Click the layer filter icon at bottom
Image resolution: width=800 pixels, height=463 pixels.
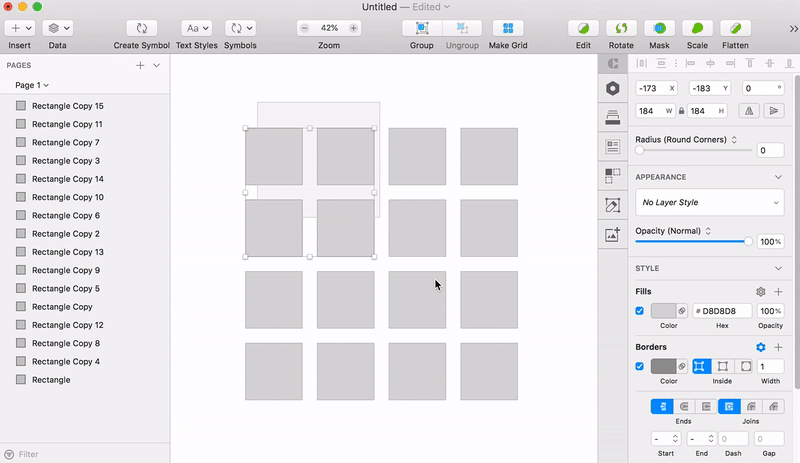pos(9,454)
